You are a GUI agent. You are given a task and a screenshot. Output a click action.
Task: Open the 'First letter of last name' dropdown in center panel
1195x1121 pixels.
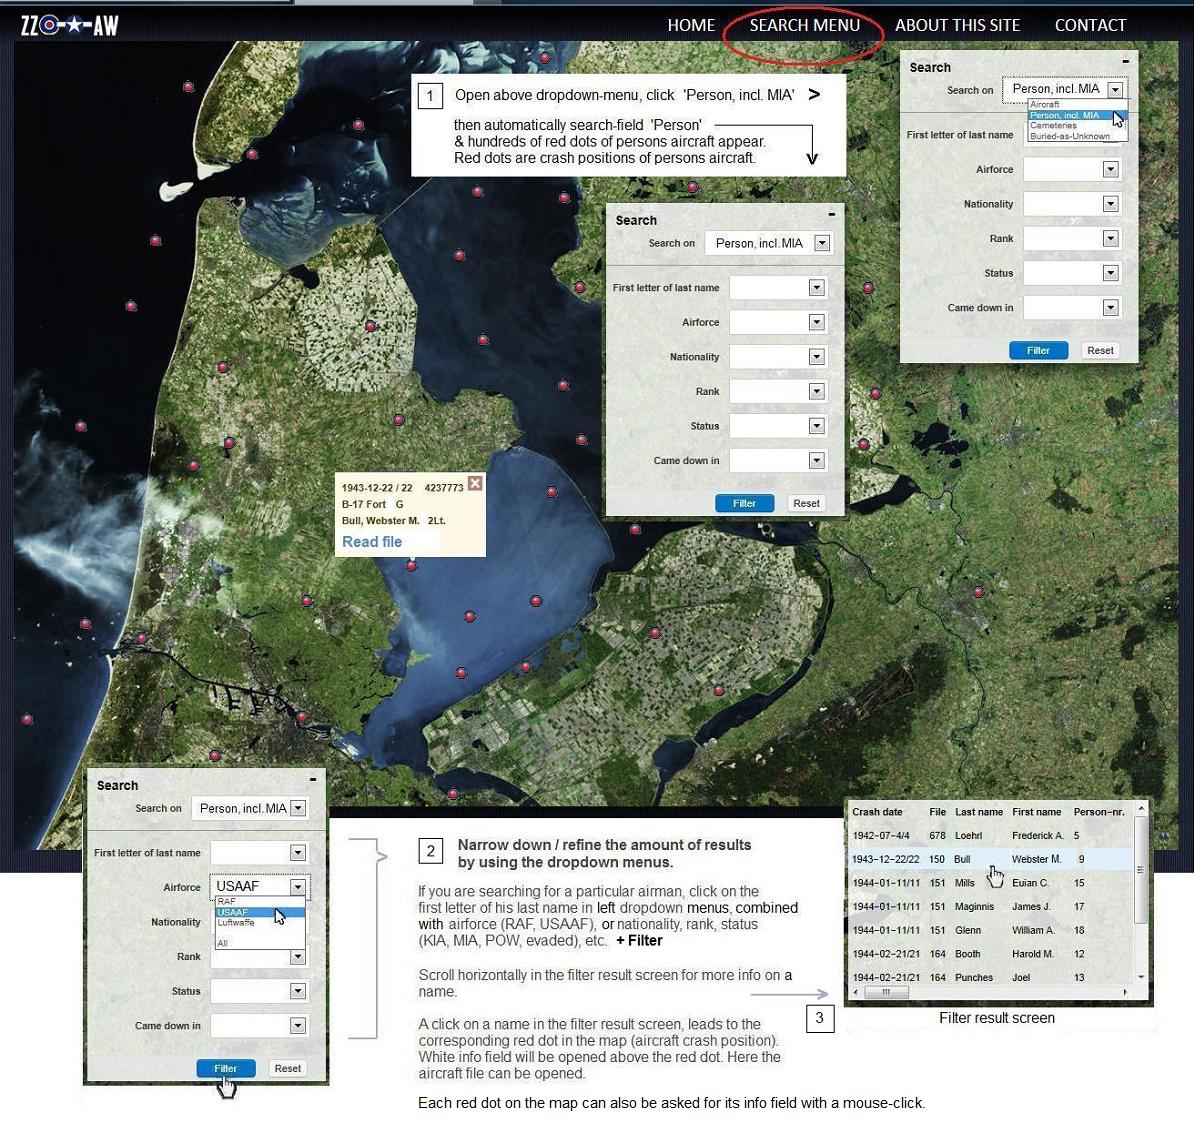pyautogui.click(x=816, y=288)
